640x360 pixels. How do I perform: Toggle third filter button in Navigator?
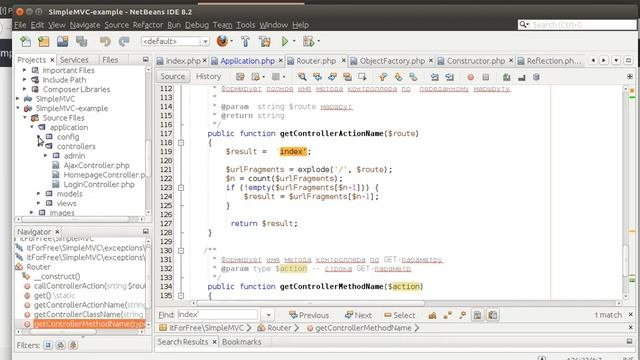pyautogui.click(x=73, y=345)
